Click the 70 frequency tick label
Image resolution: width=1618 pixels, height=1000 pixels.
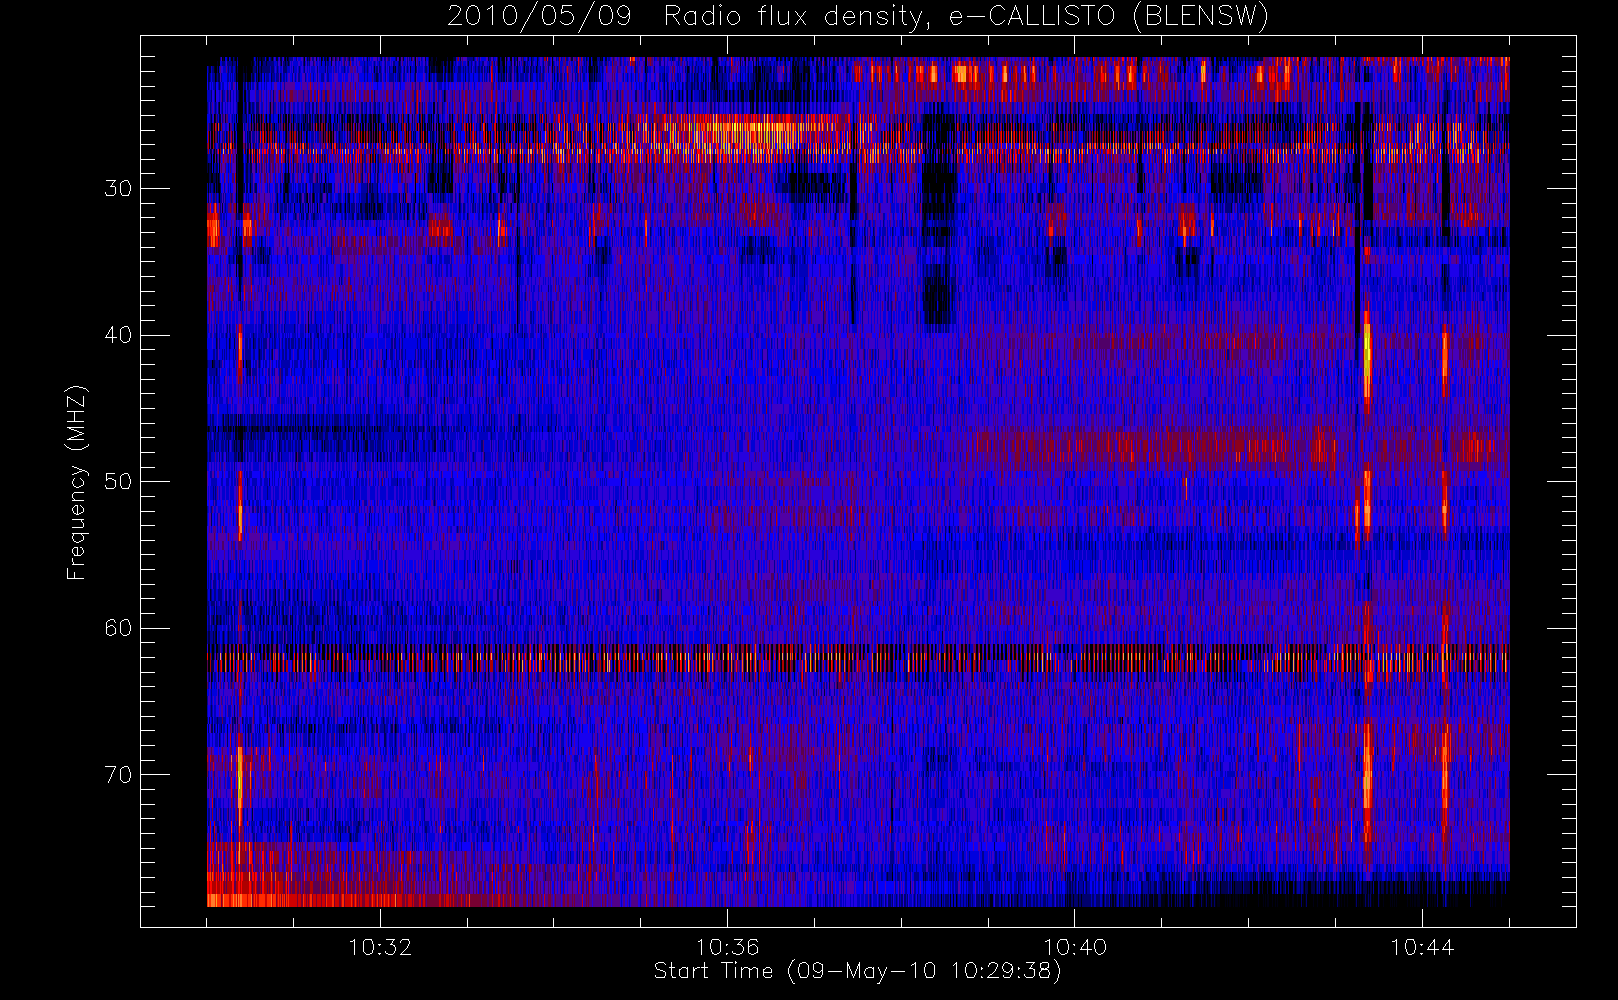(118, 775)
